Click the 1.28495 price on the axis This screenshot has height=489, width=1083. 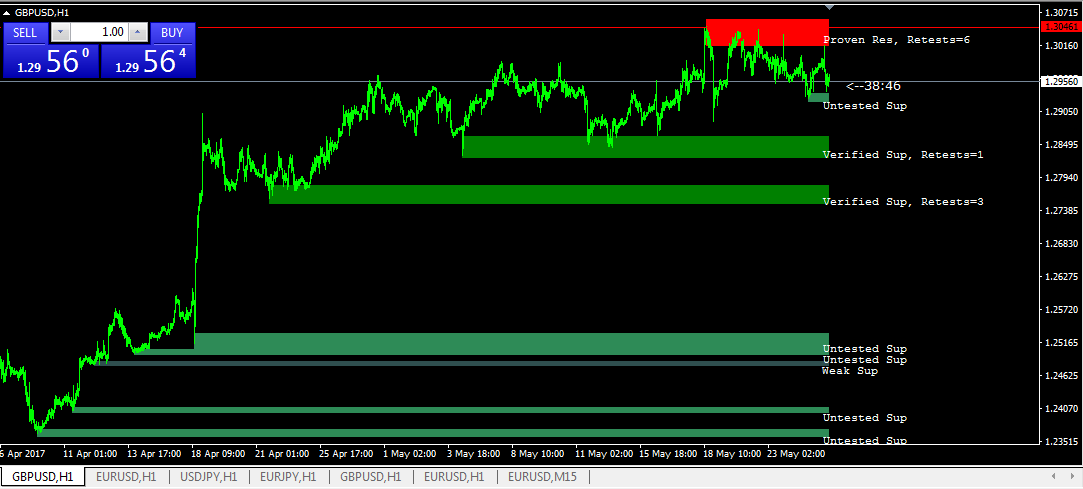pyautogui.click(x=1061, y=144)
